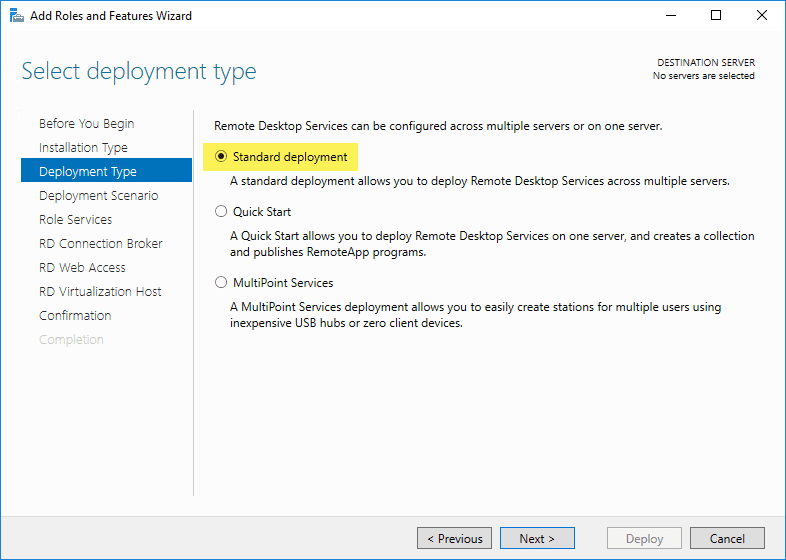Viewport: 786px width, 560px height.
Task: Select Deployment Type in sidebar
Action: 88,172
